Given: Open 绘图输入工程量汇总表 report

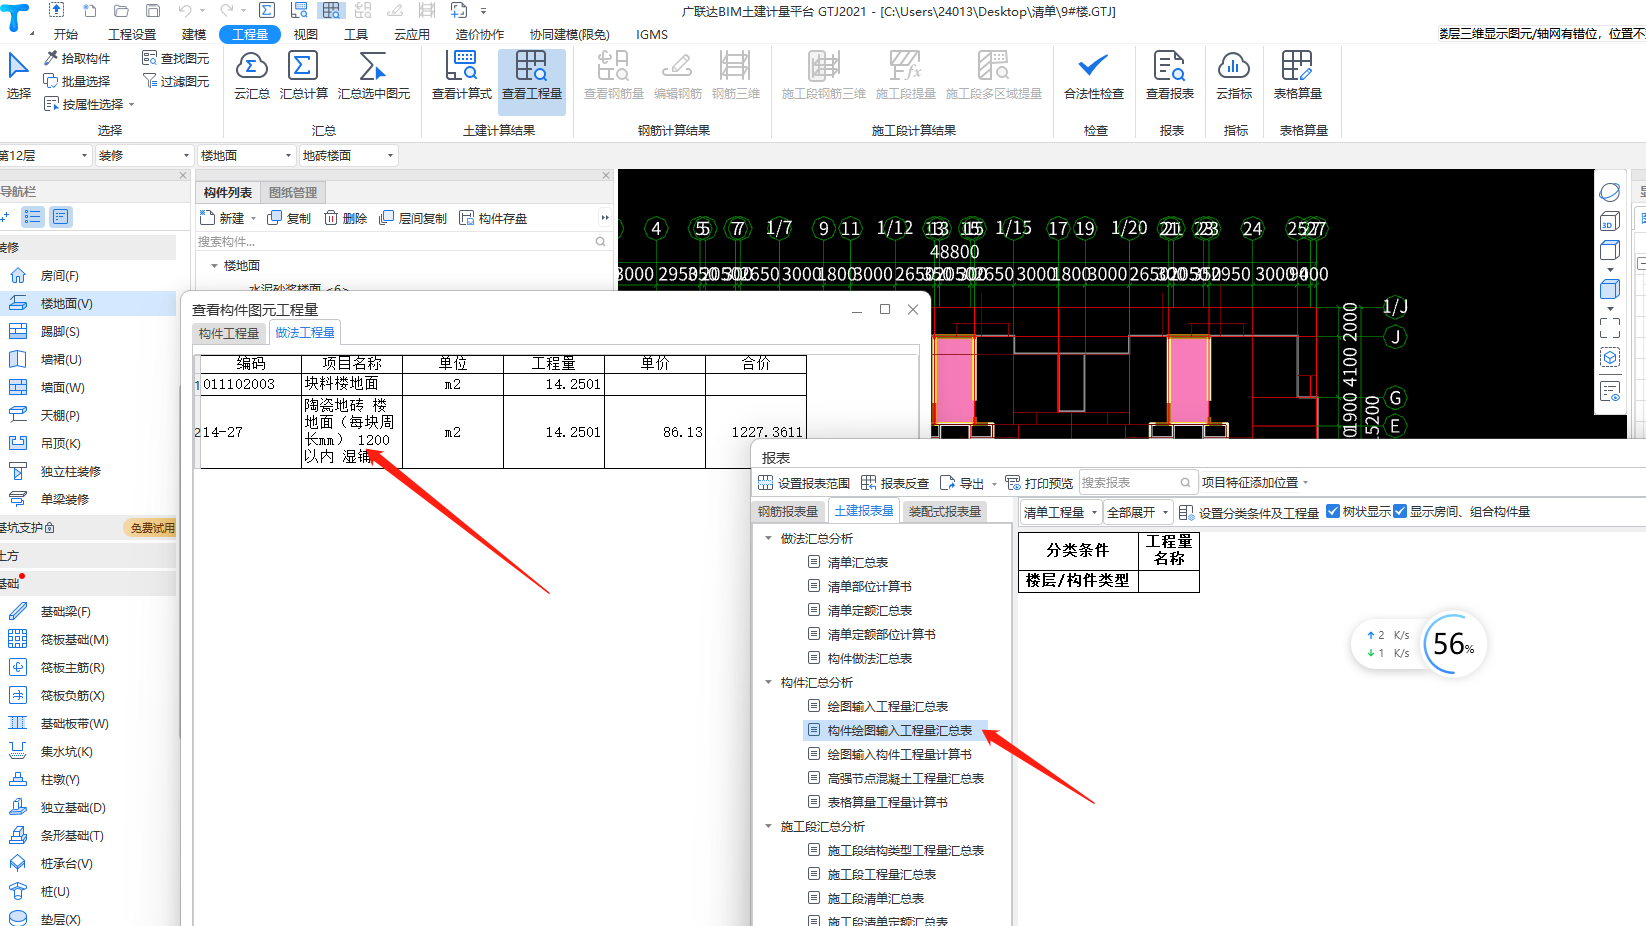Looking at the screenshot, I should [887, 706].
